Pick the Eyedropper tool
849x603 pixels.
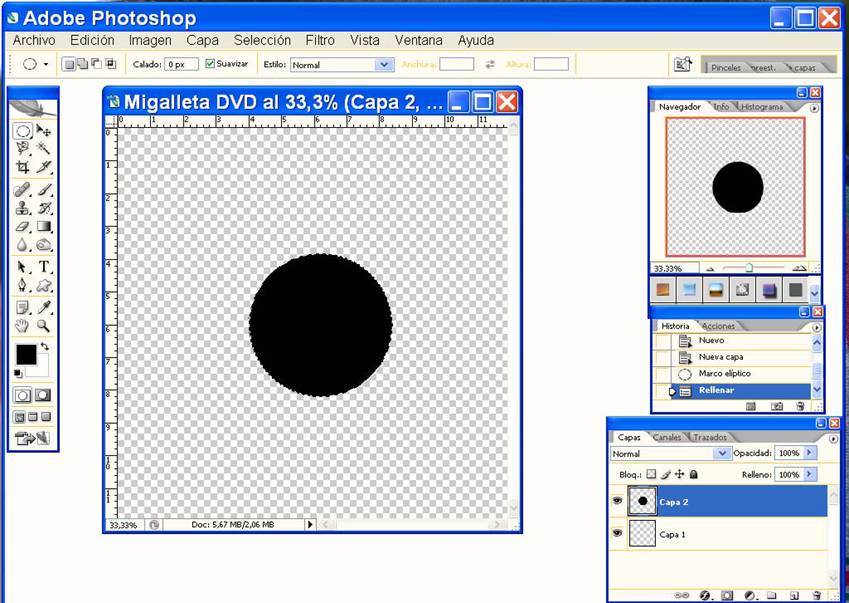pos(44,306)
